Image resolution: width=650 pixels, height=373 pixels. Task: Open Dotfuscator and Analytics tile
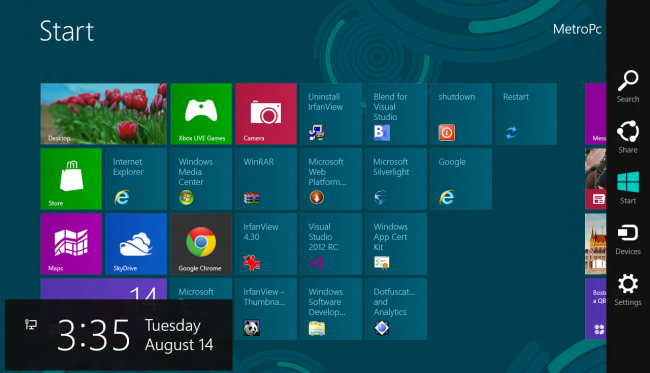396,309
